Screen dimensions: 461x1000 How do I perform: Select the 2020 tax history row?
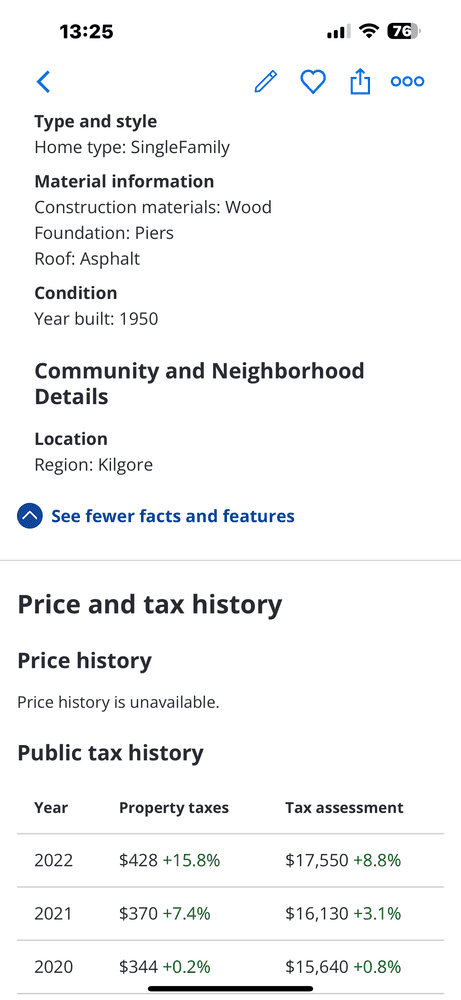[230, 967]
